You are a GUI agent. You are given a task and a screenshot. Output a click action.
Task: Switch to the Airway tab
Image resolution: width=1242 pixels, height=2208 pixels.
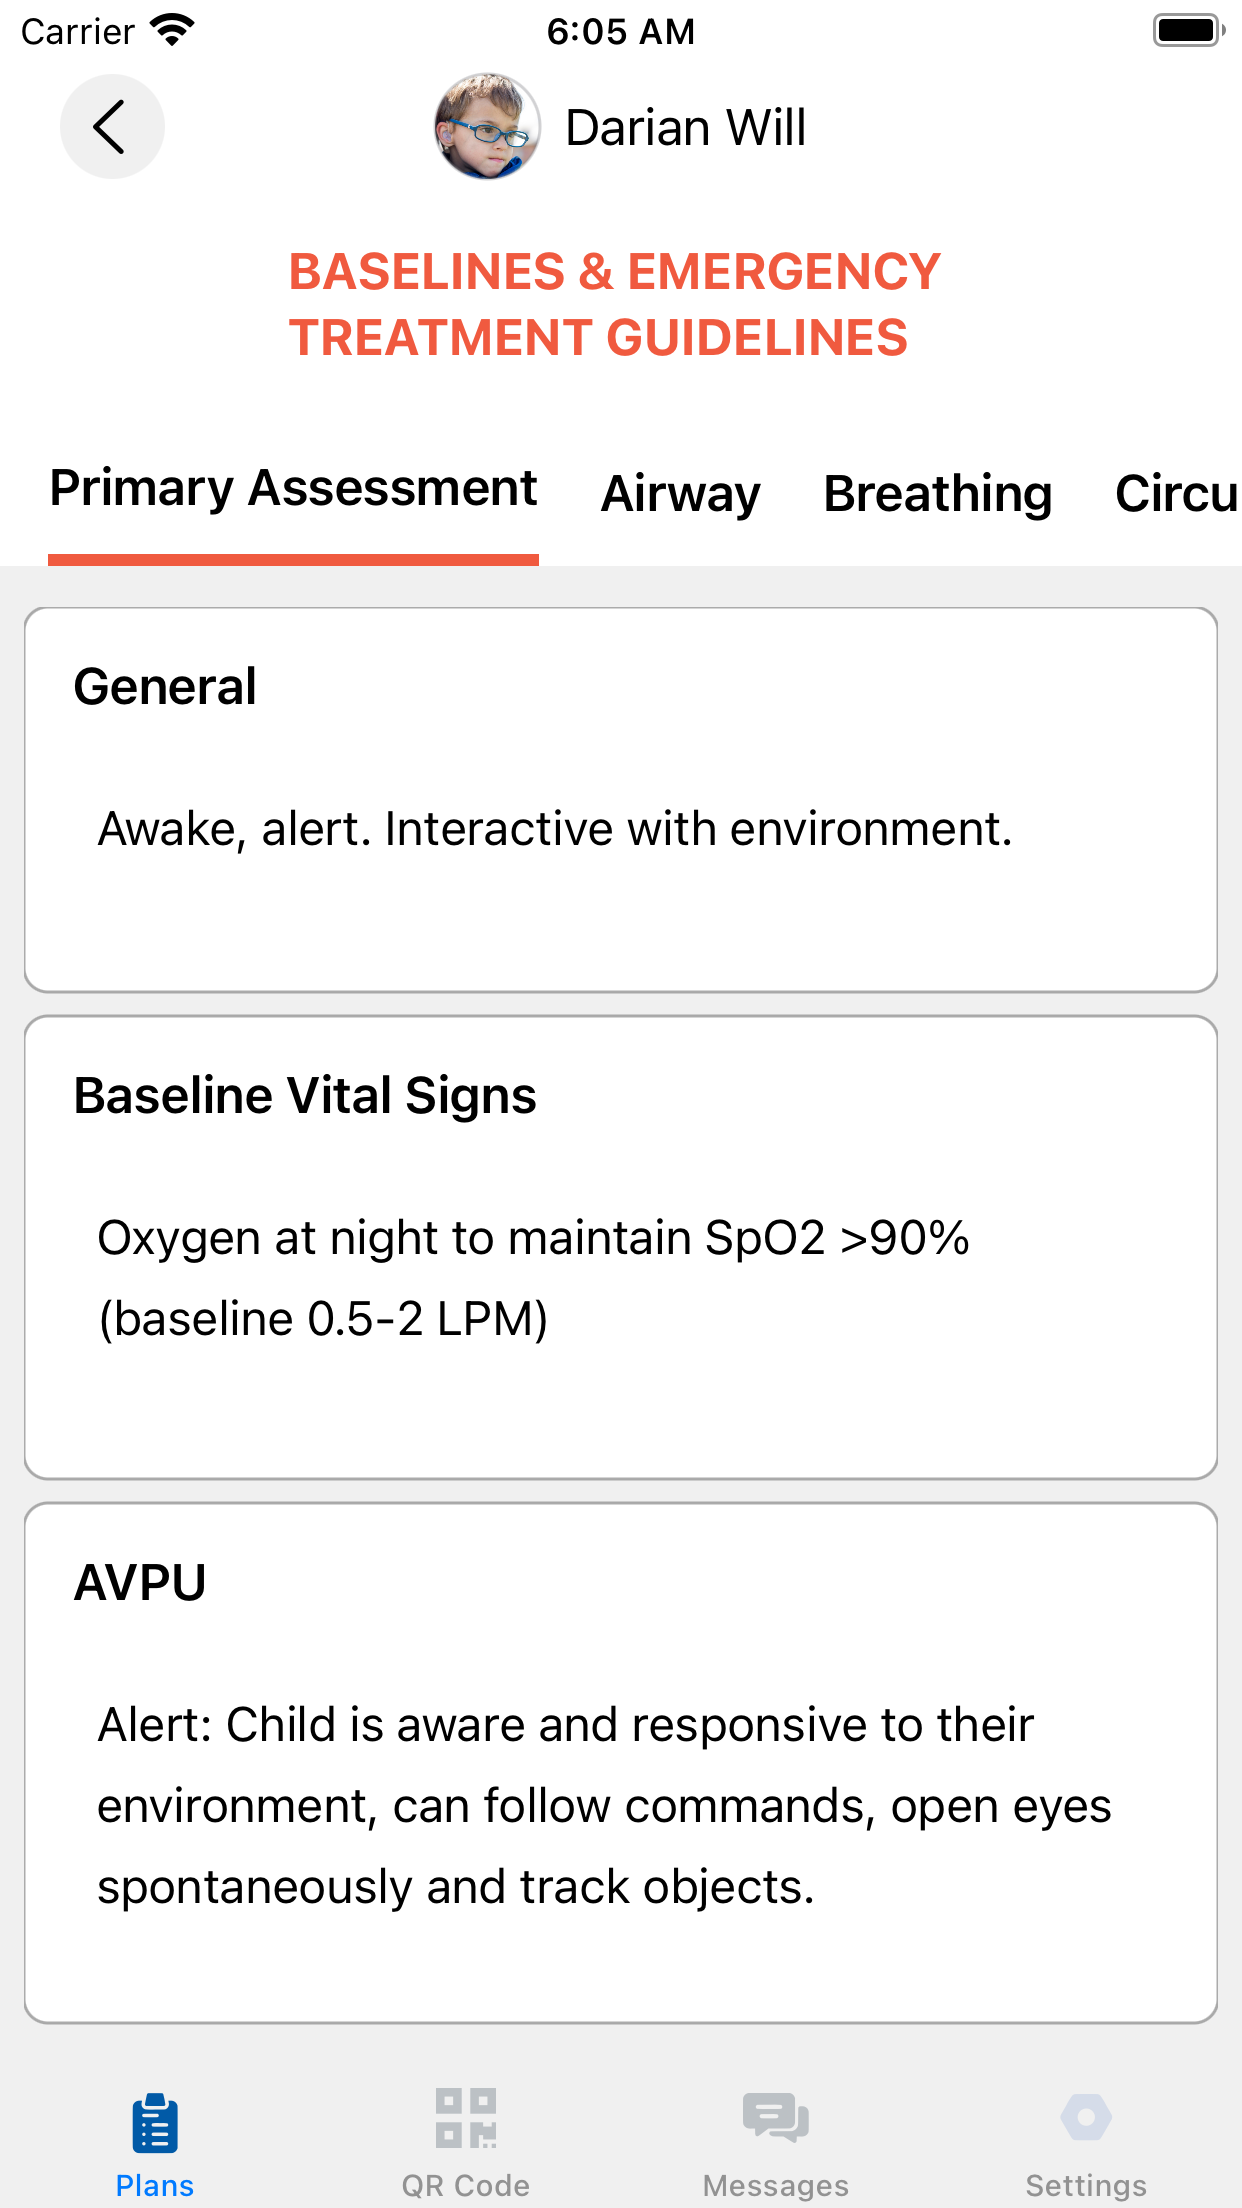(x=681, y=494)
